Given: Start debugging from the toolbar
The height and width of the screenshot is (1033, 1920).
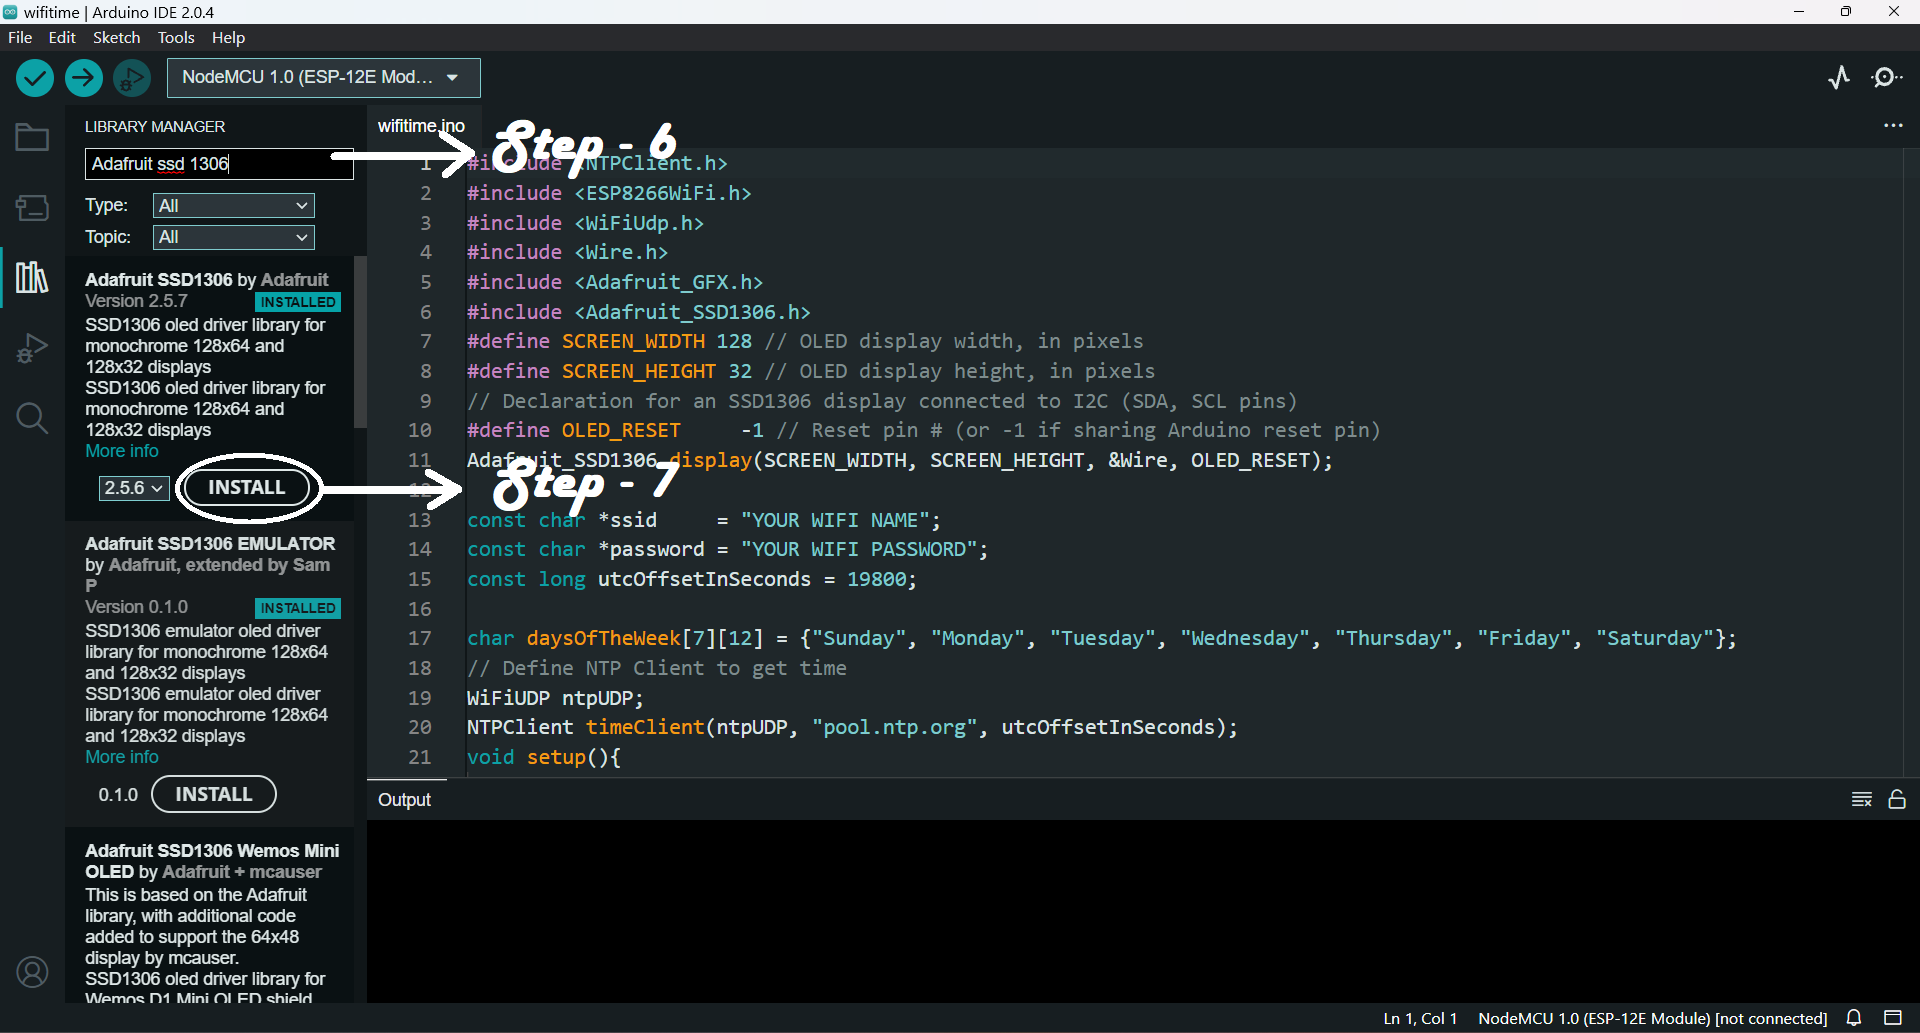Looking at the screenshot, I should click(x=131, y=77).
